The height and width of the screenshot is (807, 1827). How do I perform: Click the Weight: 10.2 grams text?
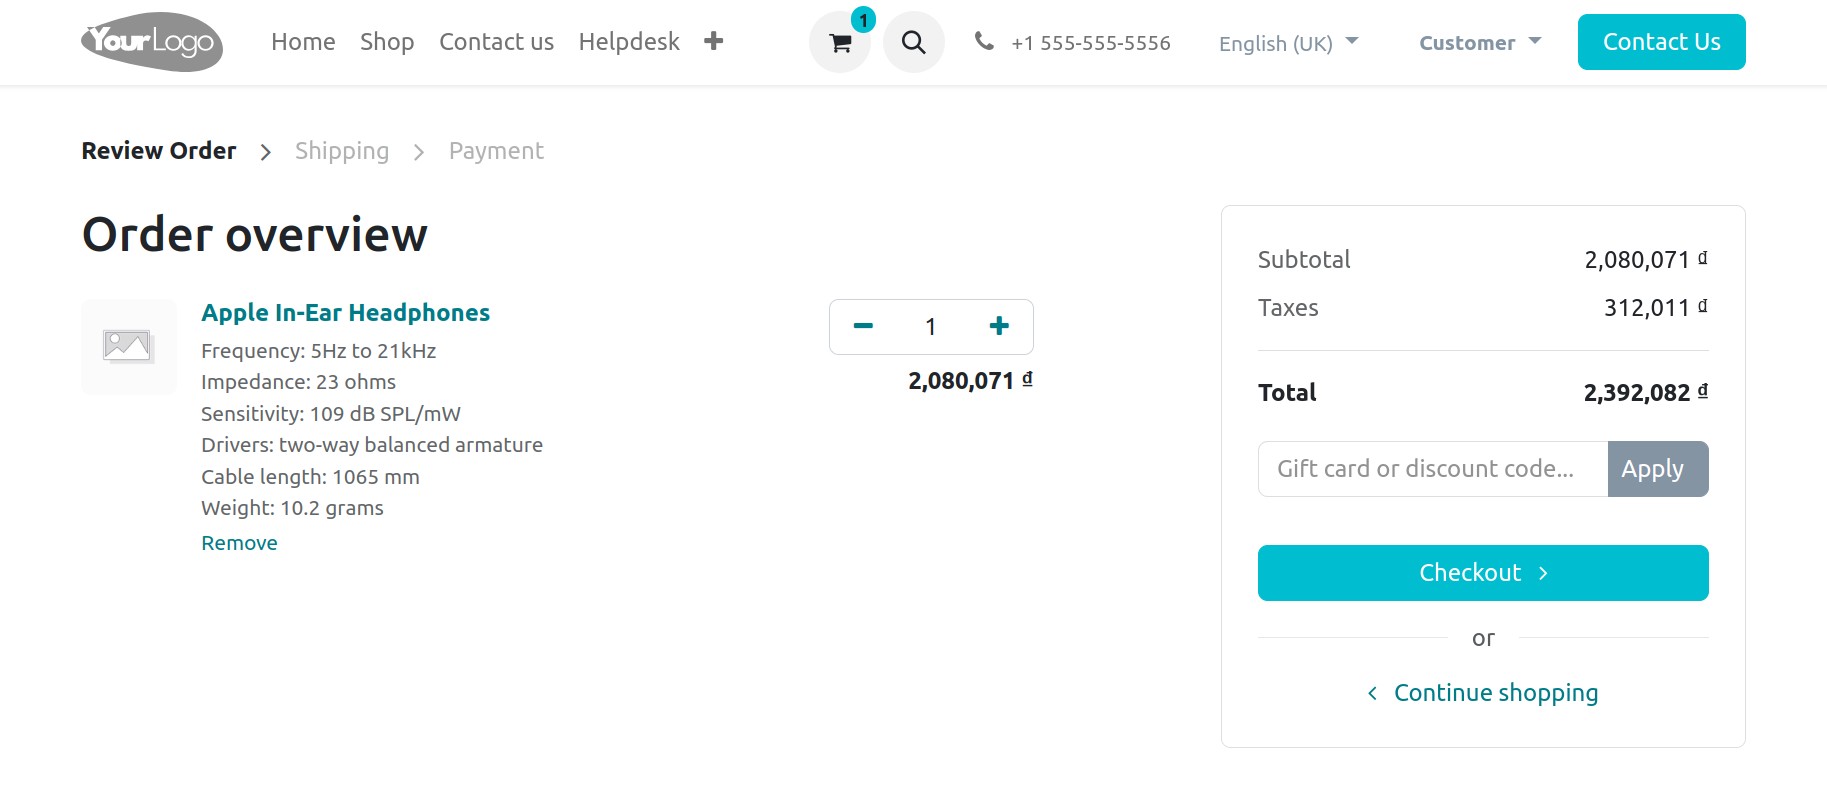[x=292, y=508]
